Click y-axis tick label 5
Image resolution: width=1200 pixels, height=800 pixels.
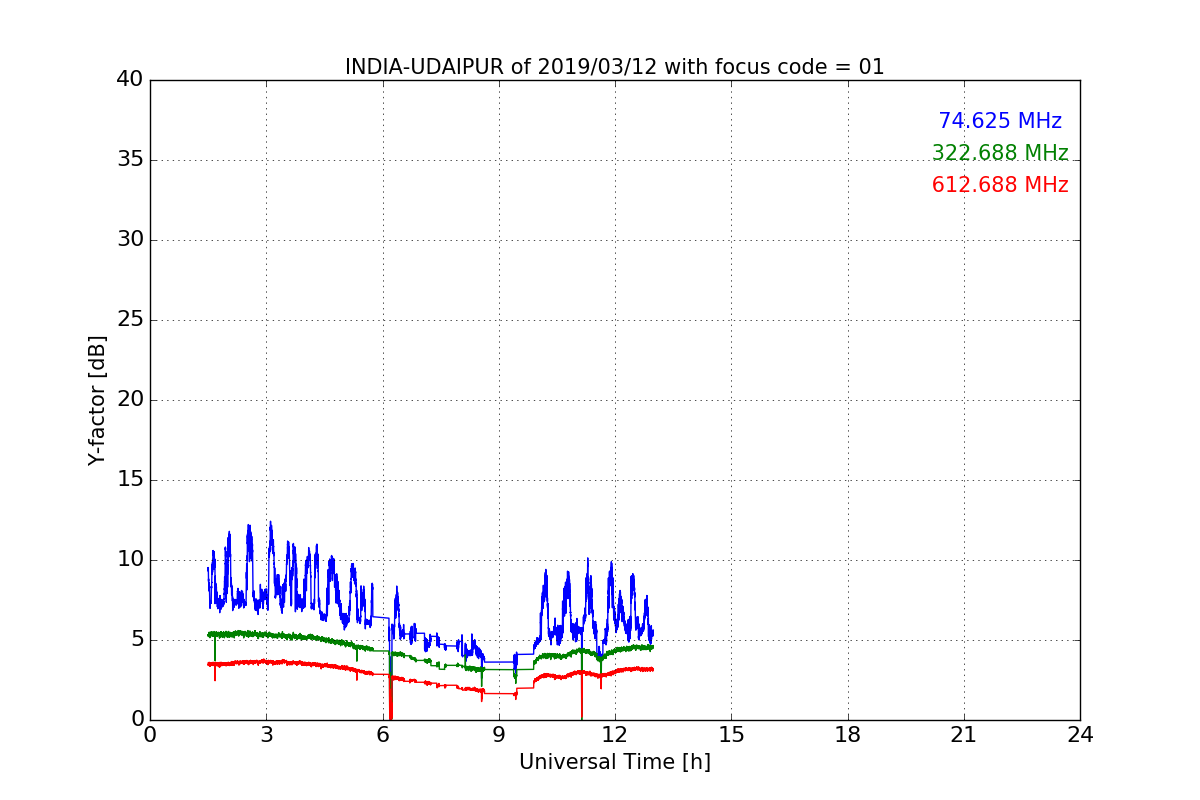[x=136, y=640]
